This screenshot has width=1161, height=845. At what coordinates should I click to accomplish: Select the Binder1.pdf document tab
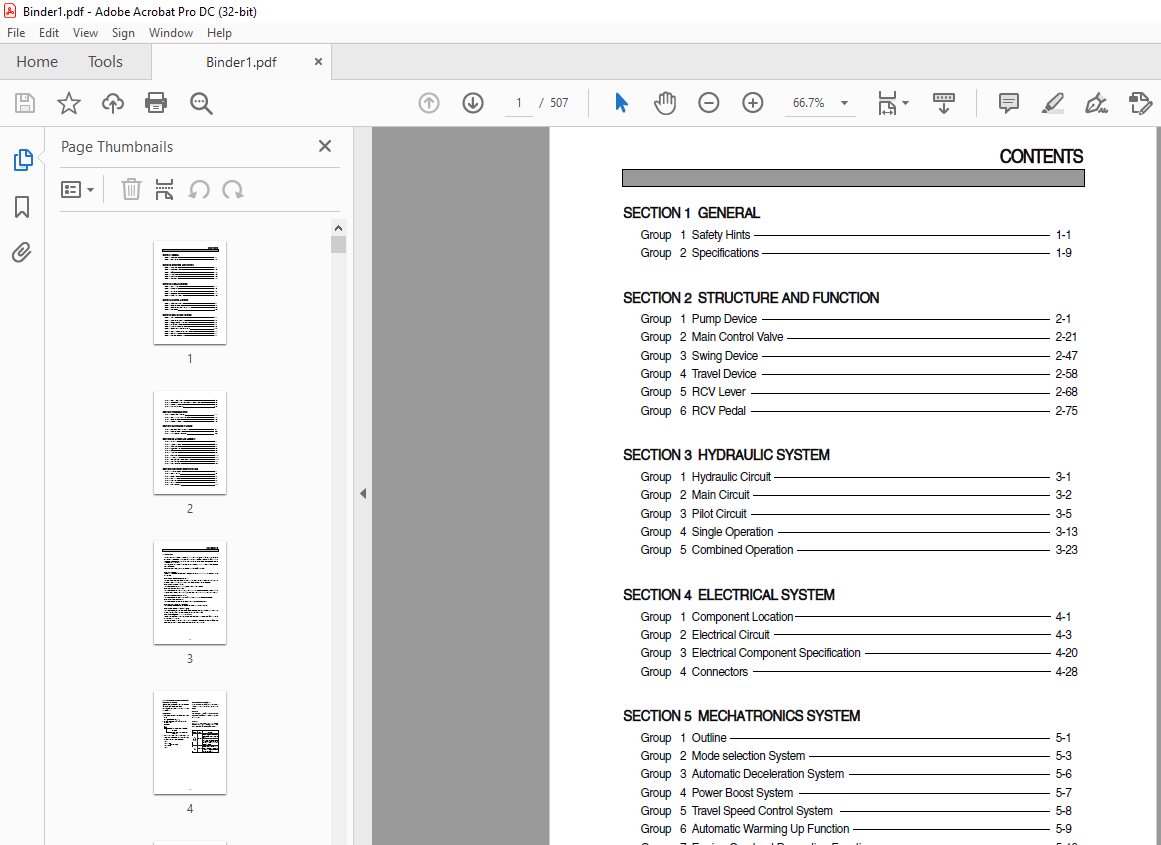coord(241,62)
